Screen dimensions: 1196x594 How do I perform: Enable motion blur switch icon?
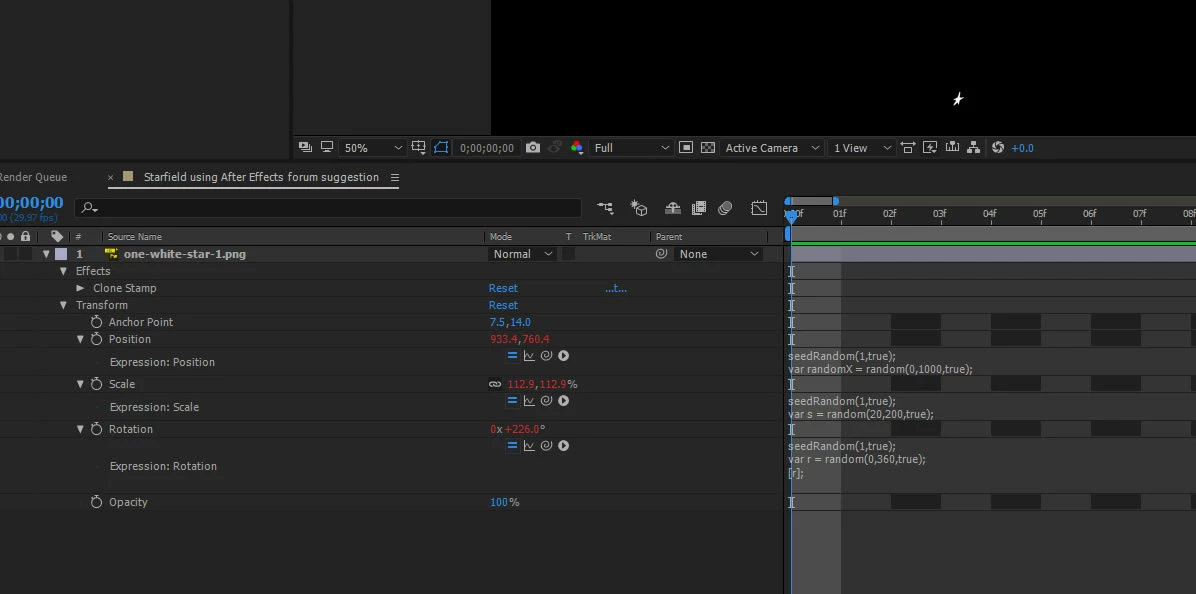pyautogui.click(x=725, y=207)
